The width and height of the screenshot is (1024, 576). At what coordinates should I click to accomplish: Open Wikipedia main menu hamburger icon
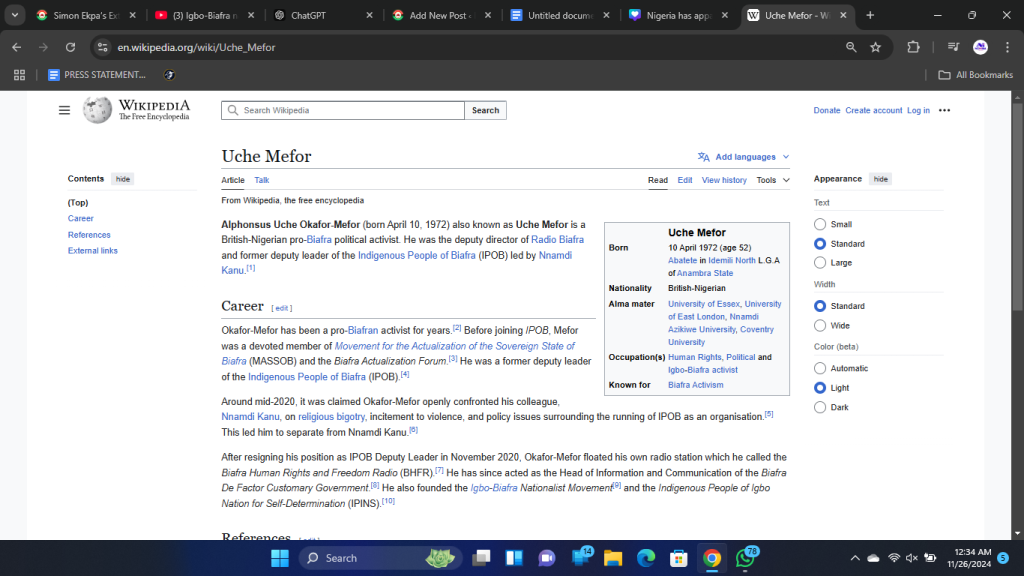64,110
